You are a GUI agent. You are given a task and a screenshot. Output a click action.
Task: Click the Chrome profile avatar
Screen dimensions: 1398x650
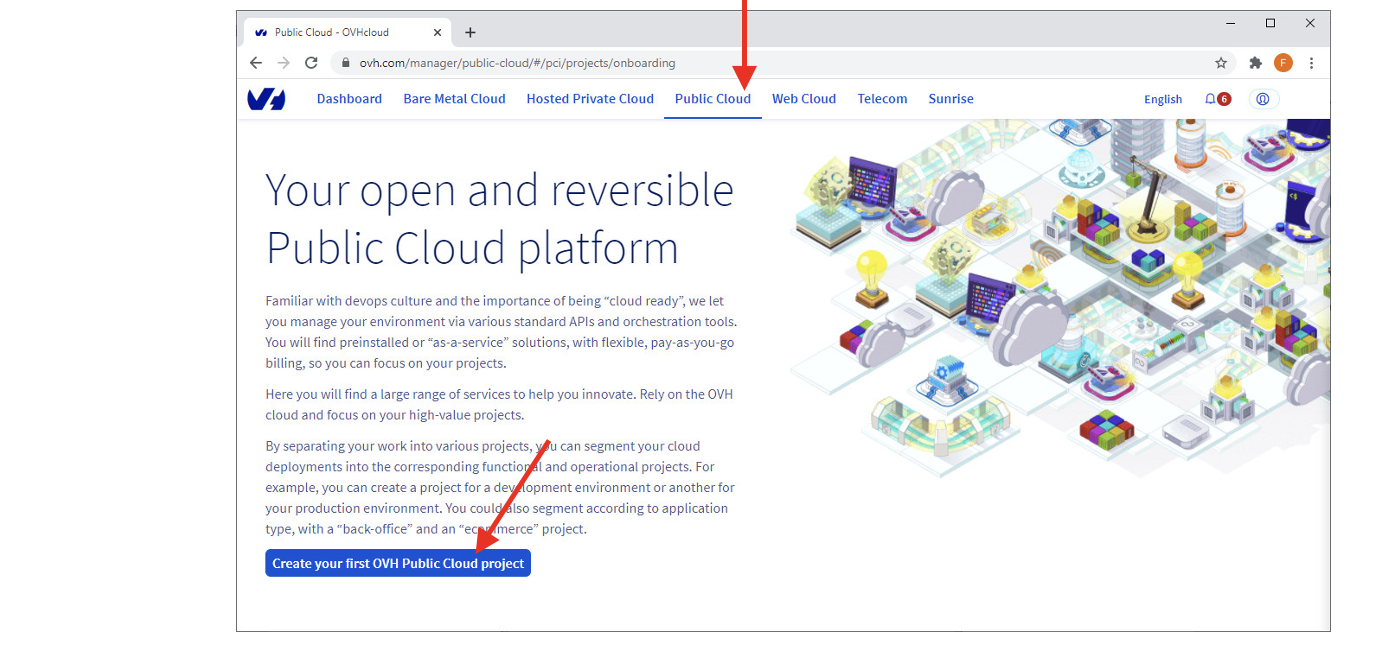click(x=1283, y=63)
